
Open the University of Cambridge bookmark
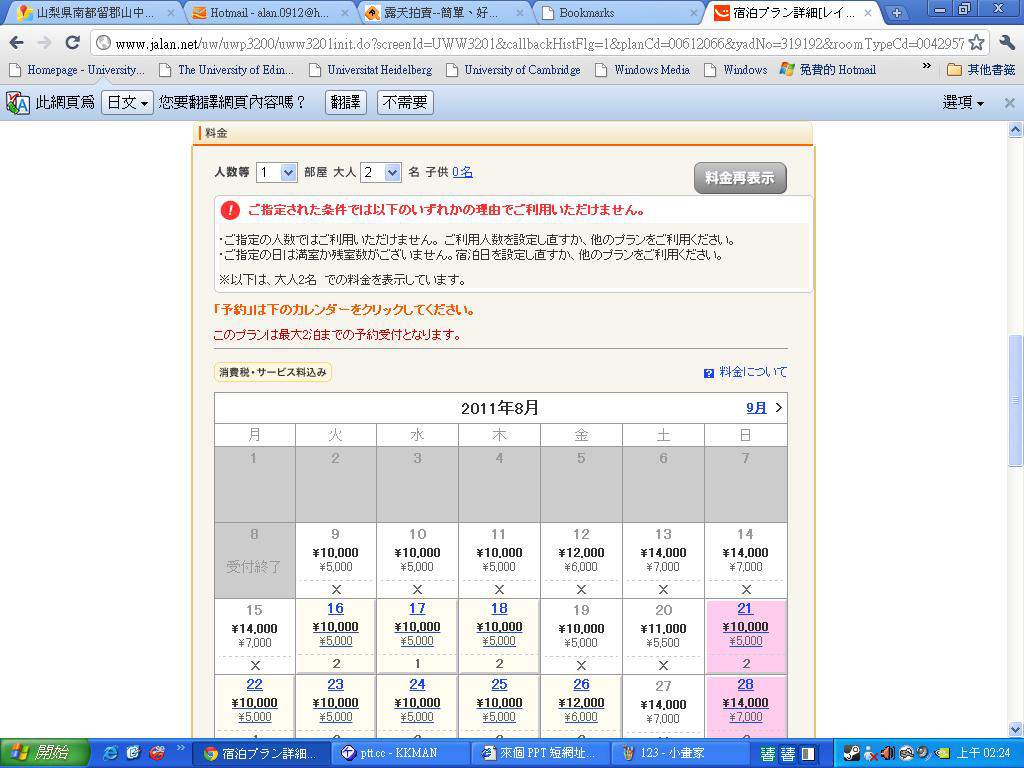[513, 70]
